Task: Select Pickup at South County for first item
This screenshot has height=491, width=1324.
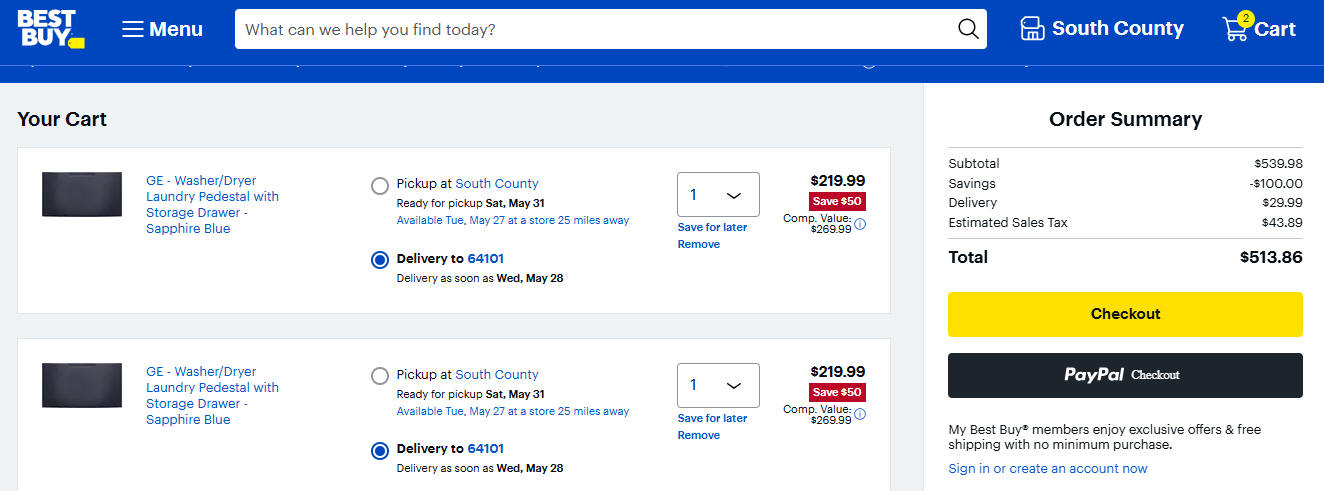Action: tap(380, 185)
